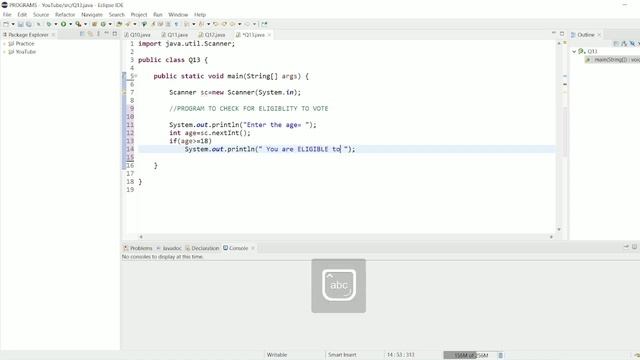
Task: Click Collapse All in Package Explorer
Action: point(82,34)
